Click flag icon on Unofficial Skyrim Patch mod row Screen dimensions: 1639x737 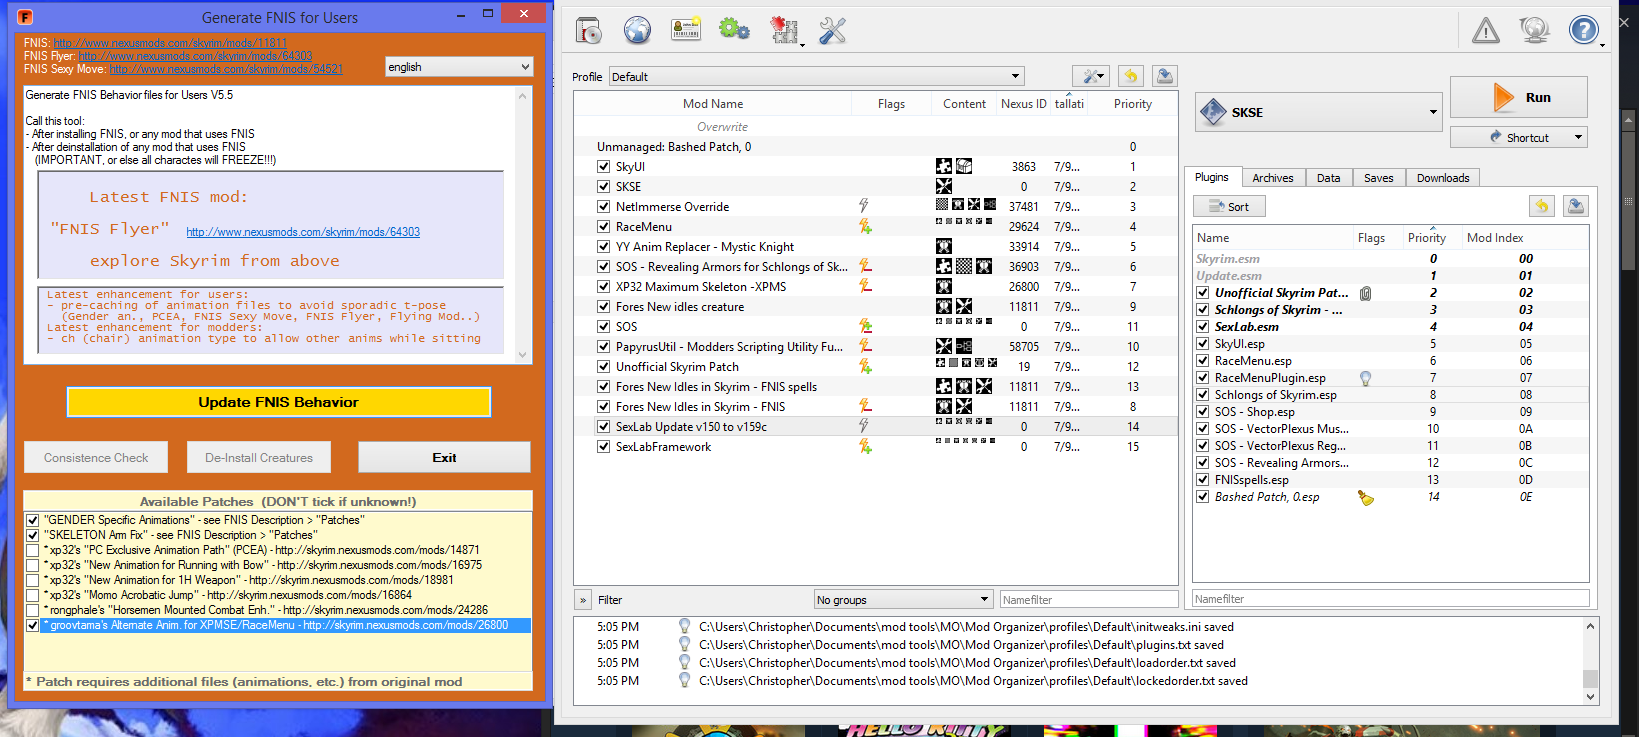(865, 367)
